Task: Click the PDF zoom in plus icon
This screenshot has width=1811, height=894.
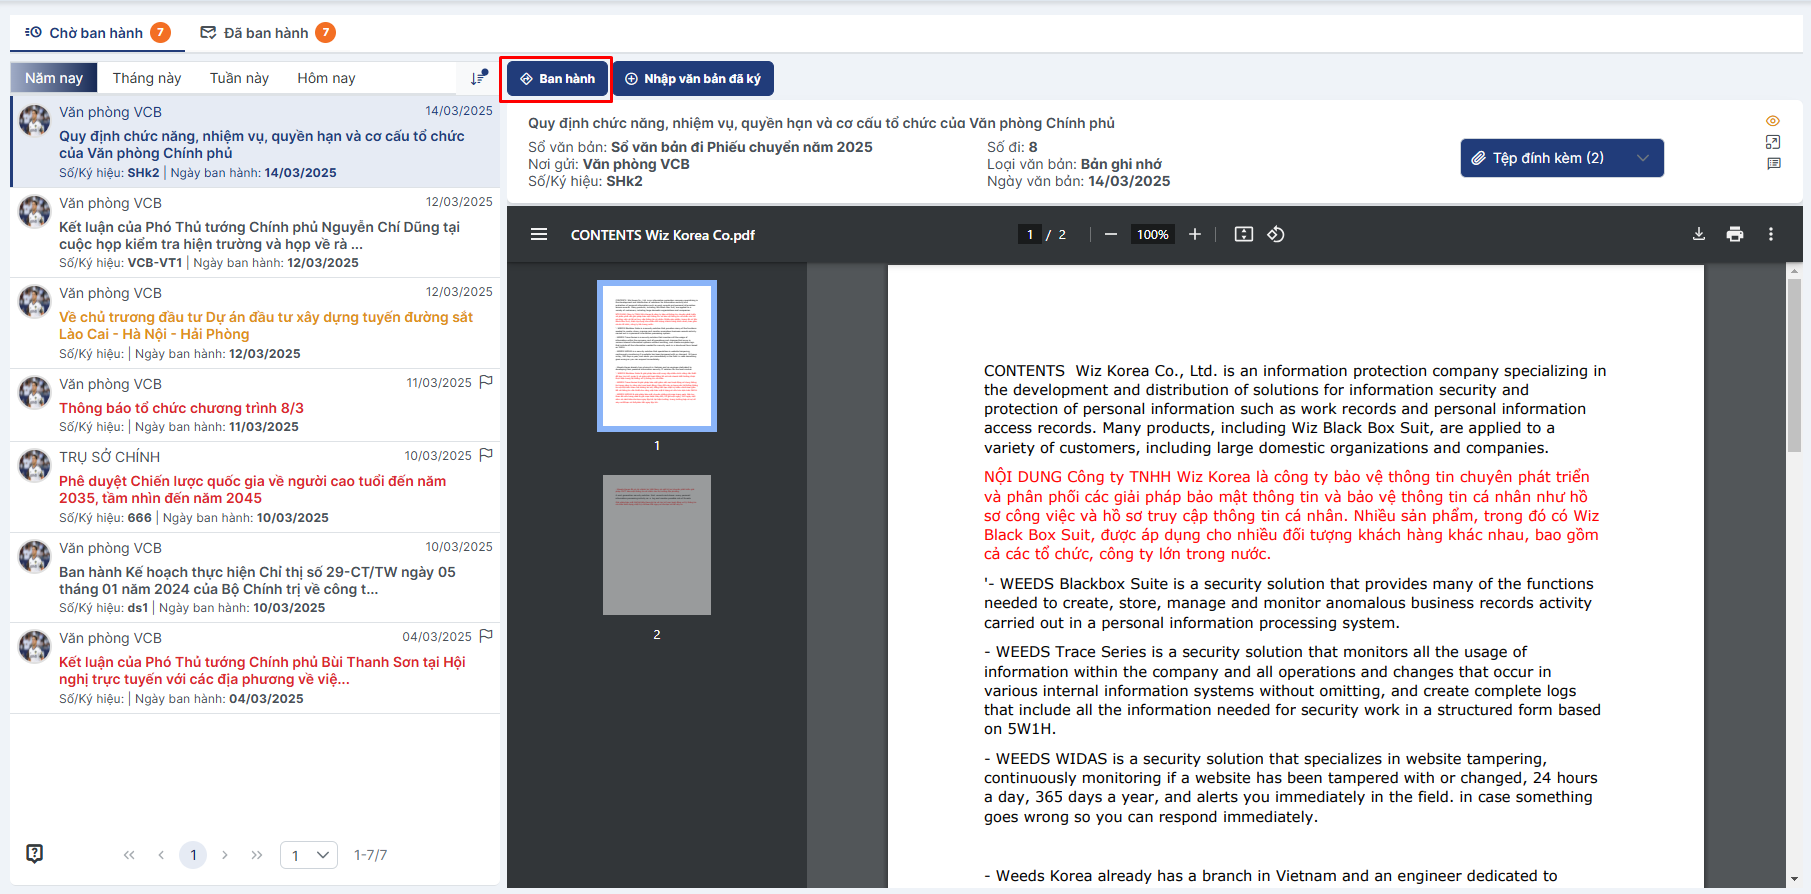Action: pos(1195,234)
